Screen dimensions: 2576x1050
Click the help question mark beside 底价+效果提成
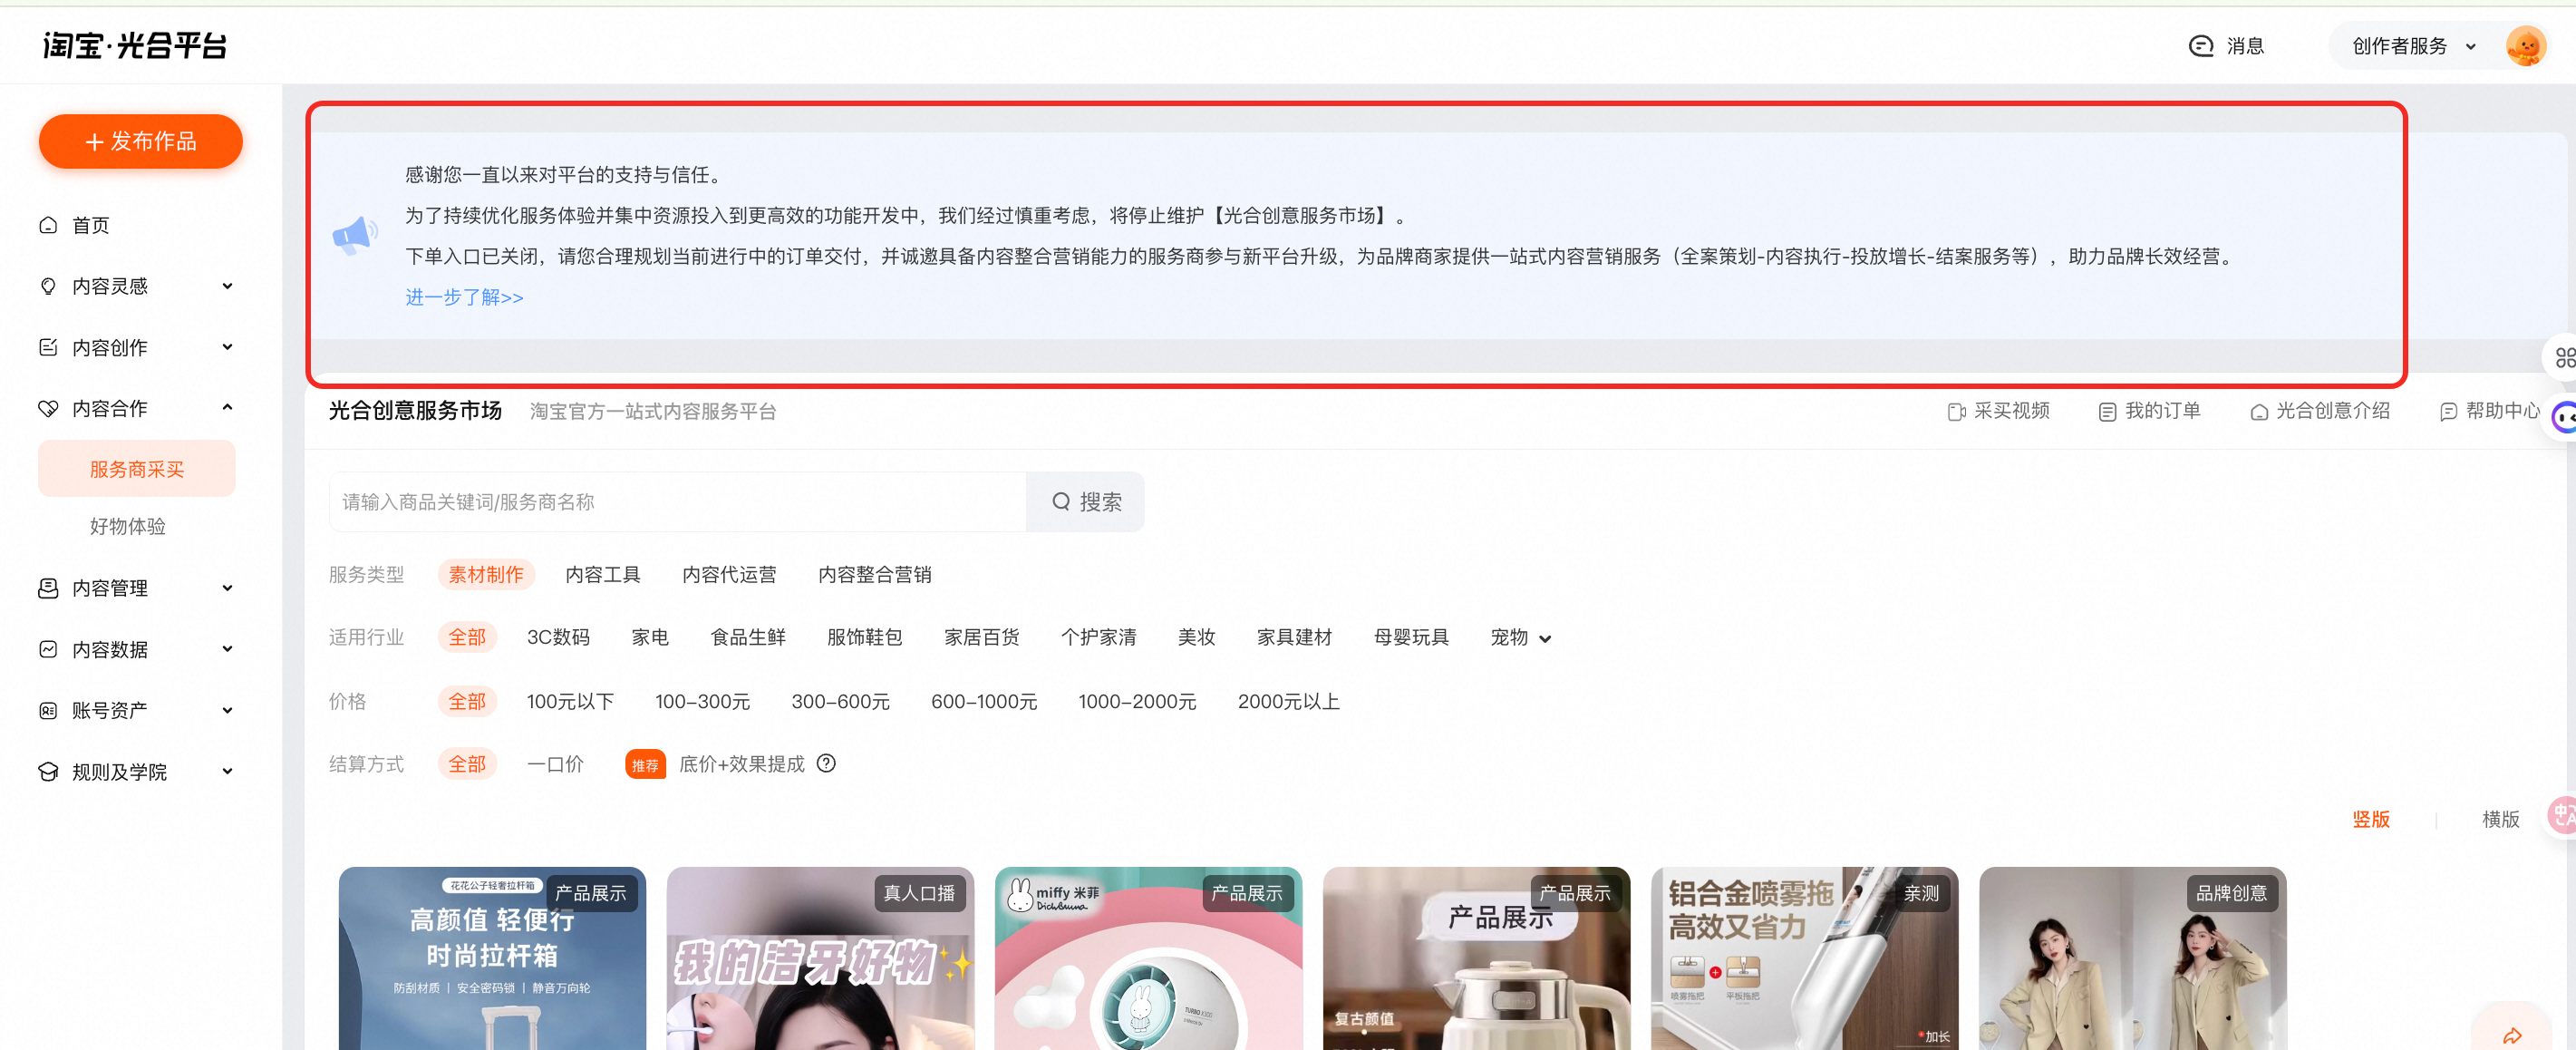pos(826,764)
